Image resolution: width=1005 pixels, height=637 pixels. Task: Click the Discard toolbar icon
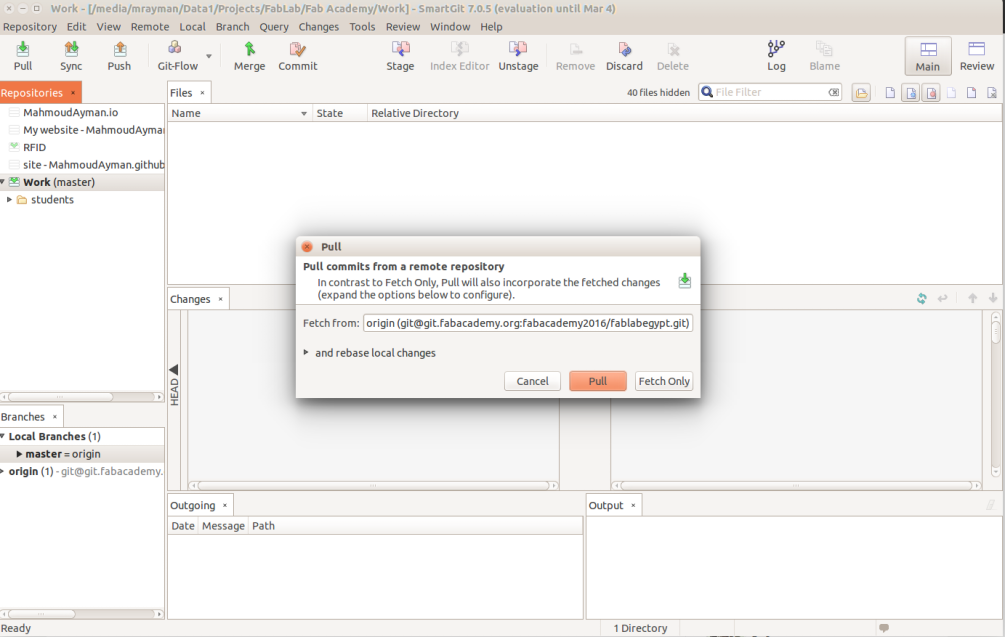coord(624,56)
